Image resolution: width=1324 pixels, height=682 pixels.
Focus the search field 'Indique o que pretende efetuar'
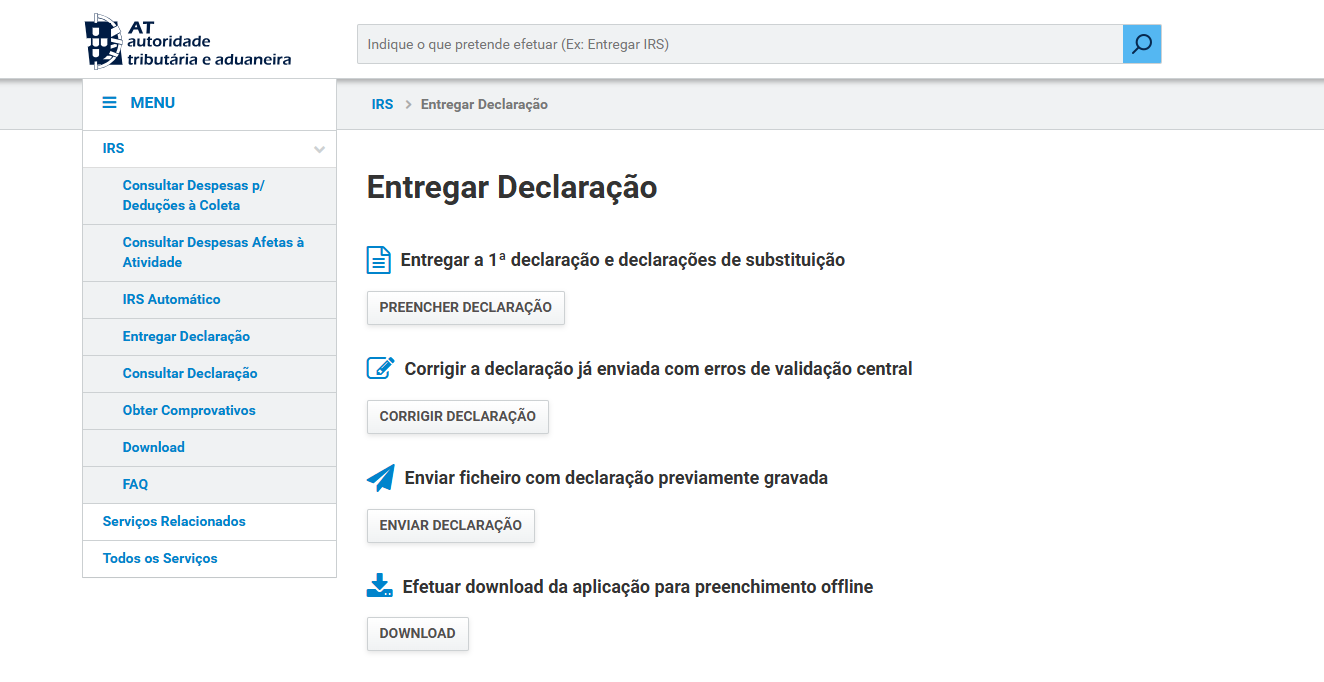(739, 44)
